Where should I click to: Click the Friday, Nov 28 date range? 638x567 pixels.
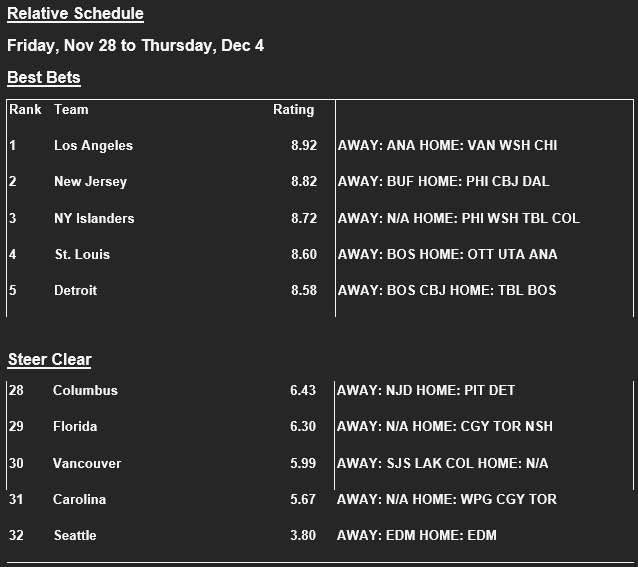click(135, 46)
